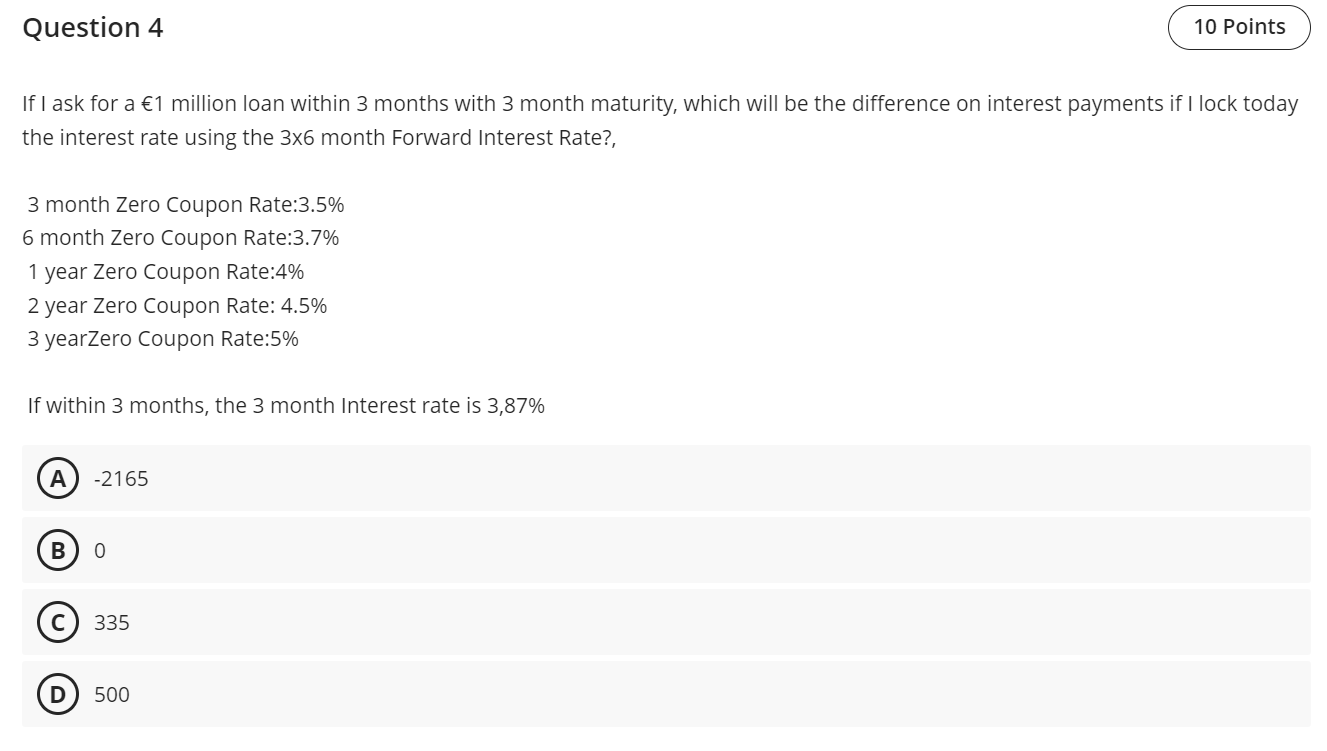Select the circled B answer option
1327x751 pixels.
[58, 551]
